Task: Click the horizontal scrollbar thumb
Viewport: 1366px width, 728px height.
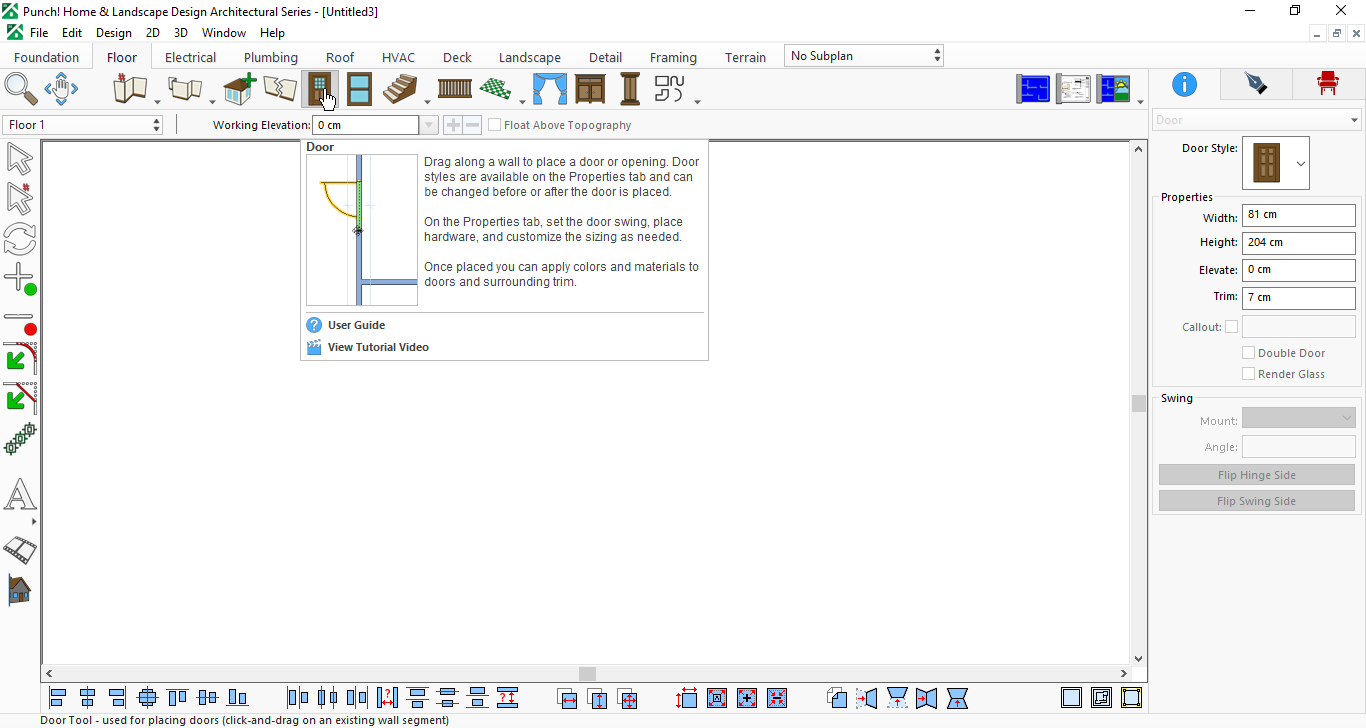Action: (x=587, y=674)
